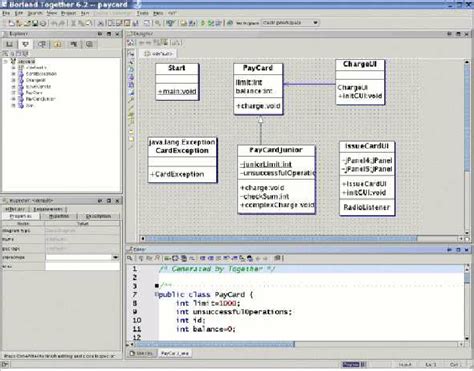
Task: Select the second tool in Designer palette
Action: tap(131, 62)
